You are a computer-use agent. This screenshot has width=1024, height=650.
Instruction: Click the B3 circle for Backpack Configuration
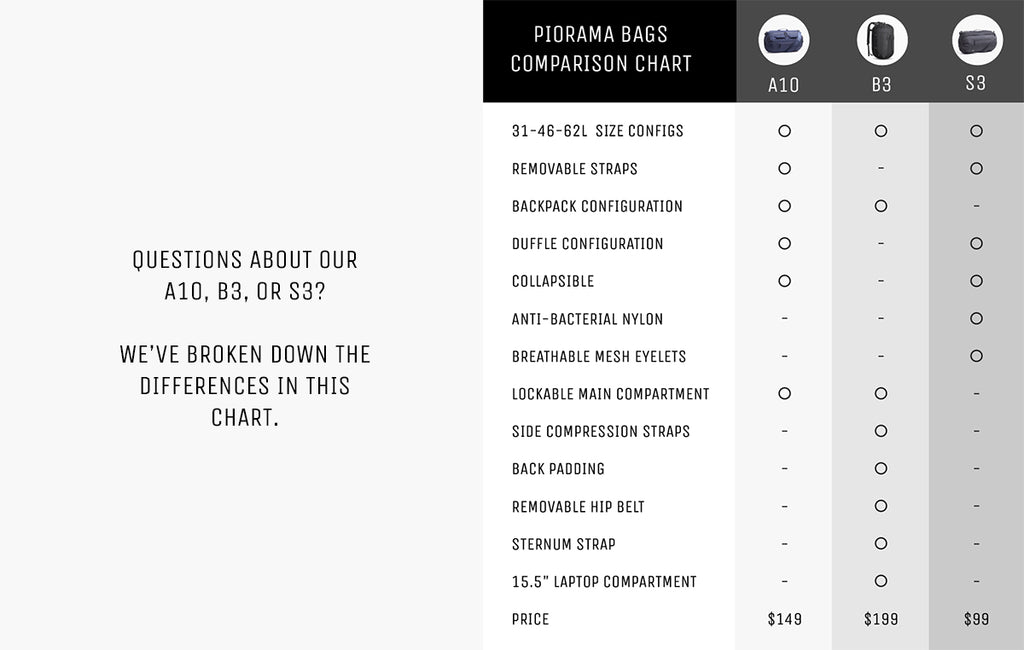(x=881, y=206)
